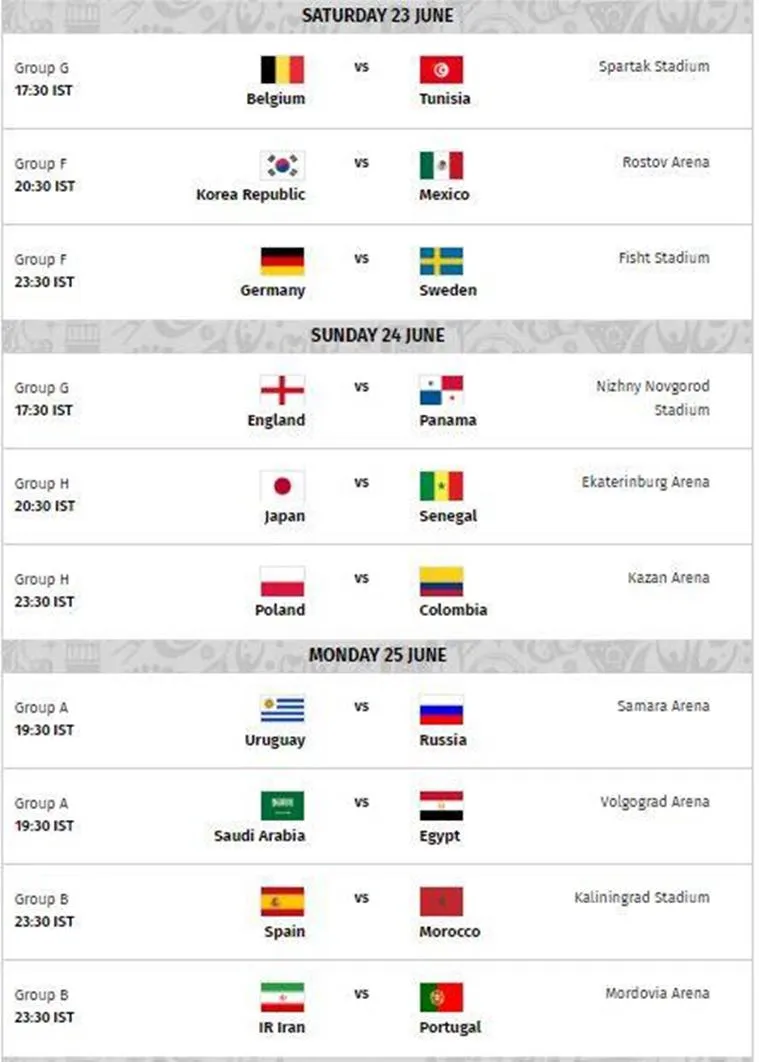Image resolution: width=759 pixels, height=1062 pixels.
Task: Click the Sweden flag icon
Action: (441, 261)
